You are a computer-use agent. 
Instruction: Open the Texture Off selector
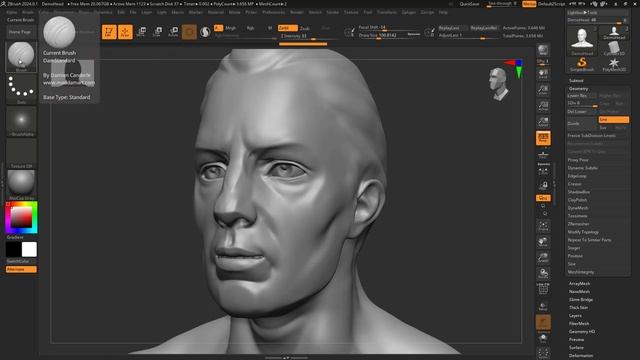(x=21, y=153)
